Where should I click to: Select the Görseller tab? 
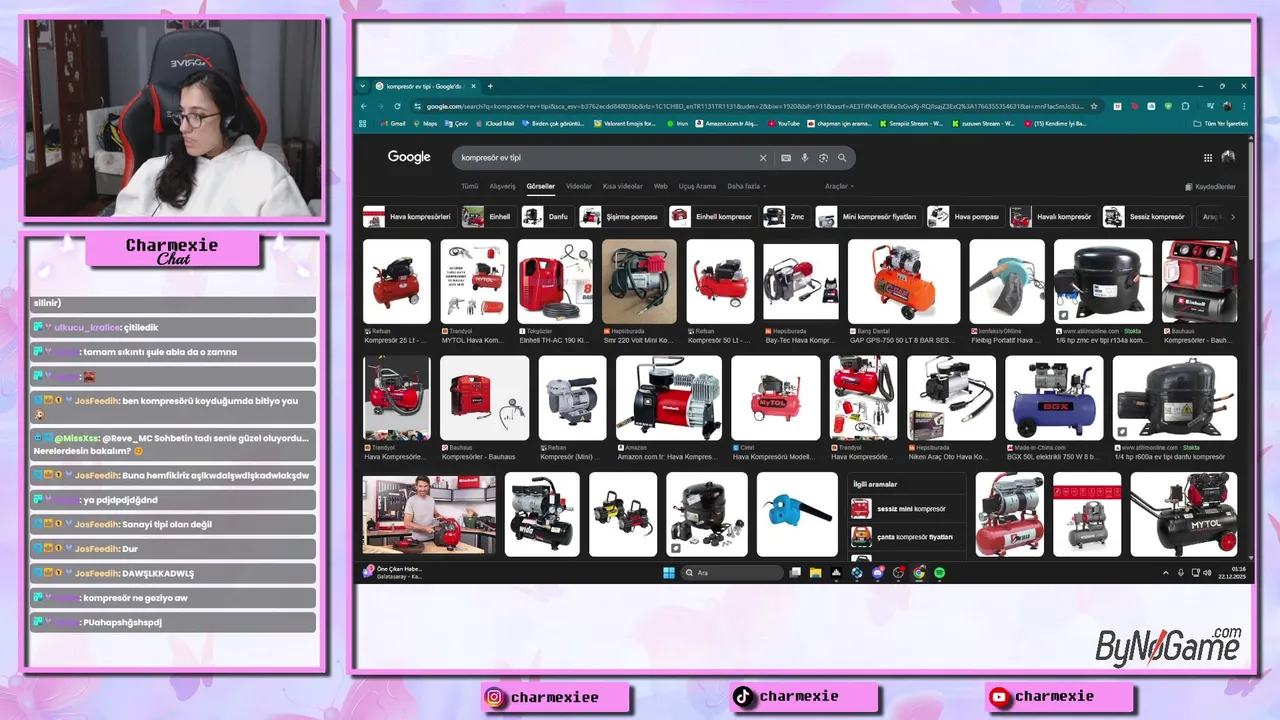pyautogui.click(x=541, y=186)
